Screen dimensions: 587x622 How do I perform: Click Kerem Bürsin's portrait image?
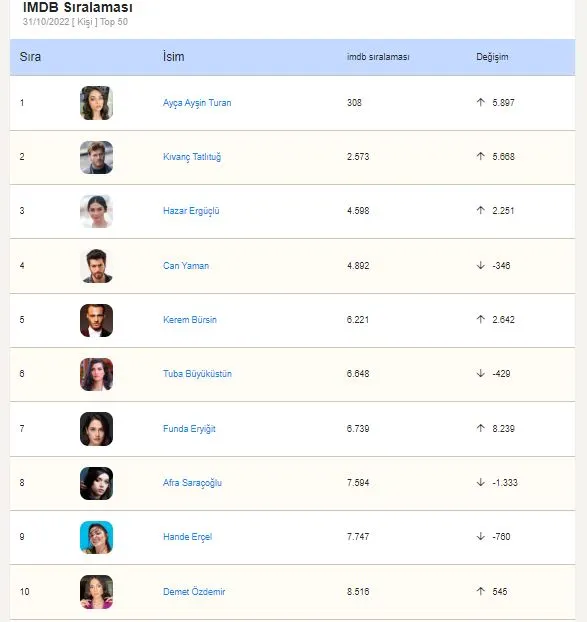point(96,320)
